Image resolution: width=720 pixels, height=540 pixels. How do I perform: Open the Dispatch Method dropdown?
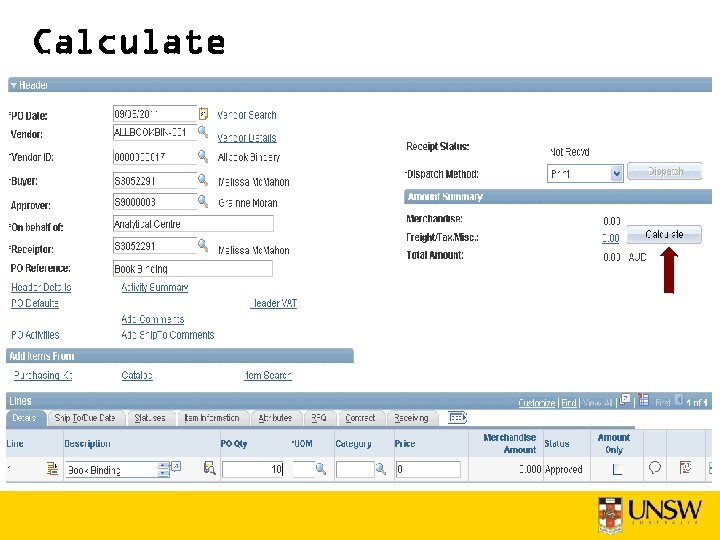pyautogui.click(x=585, y=174)
